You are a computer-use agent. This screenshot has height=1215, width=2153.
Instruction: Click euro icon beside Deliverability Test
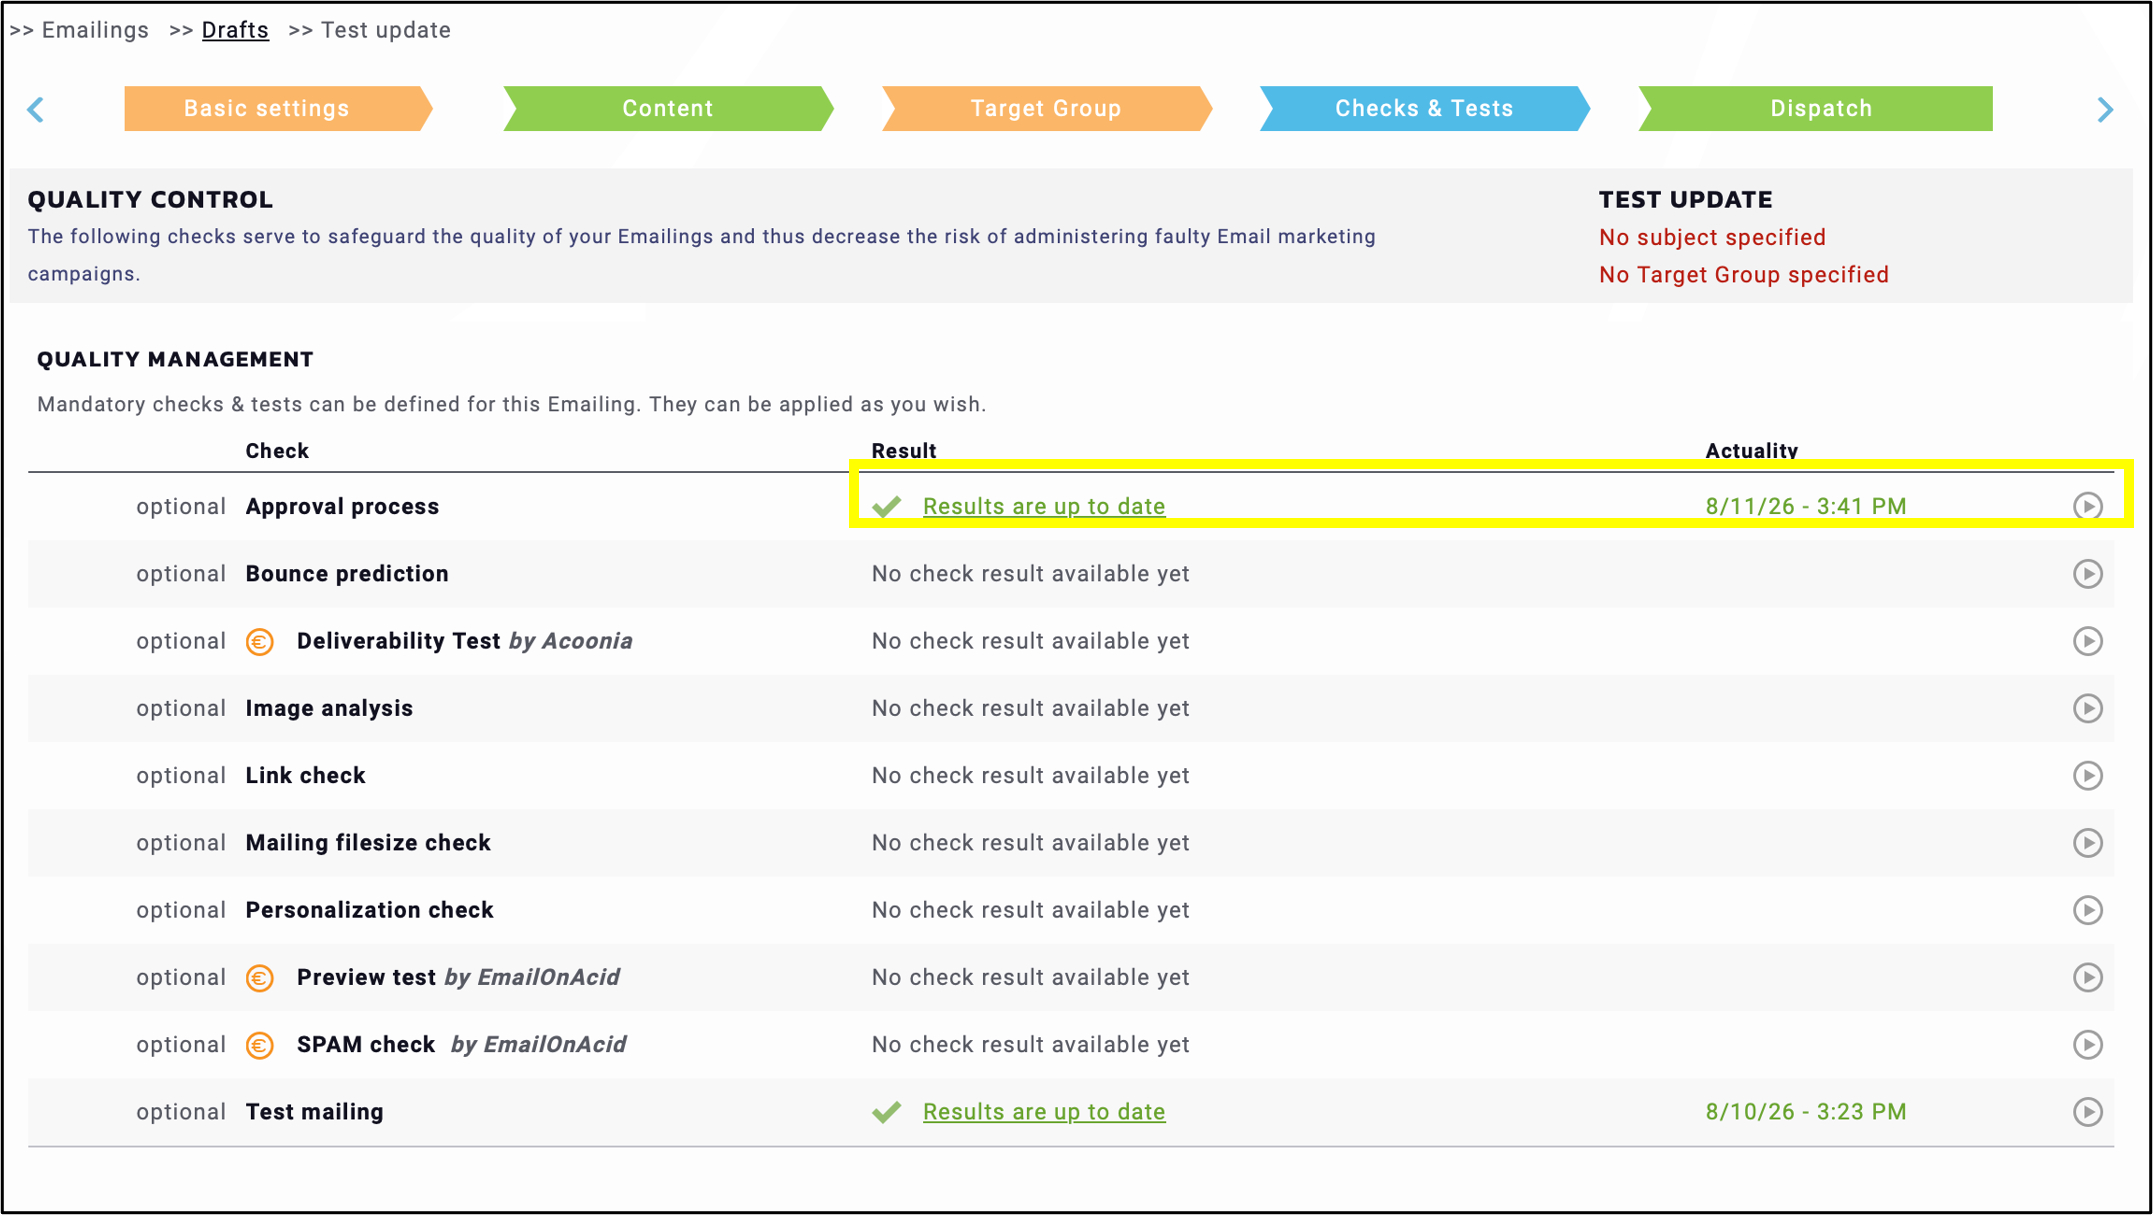pos(260,641)
